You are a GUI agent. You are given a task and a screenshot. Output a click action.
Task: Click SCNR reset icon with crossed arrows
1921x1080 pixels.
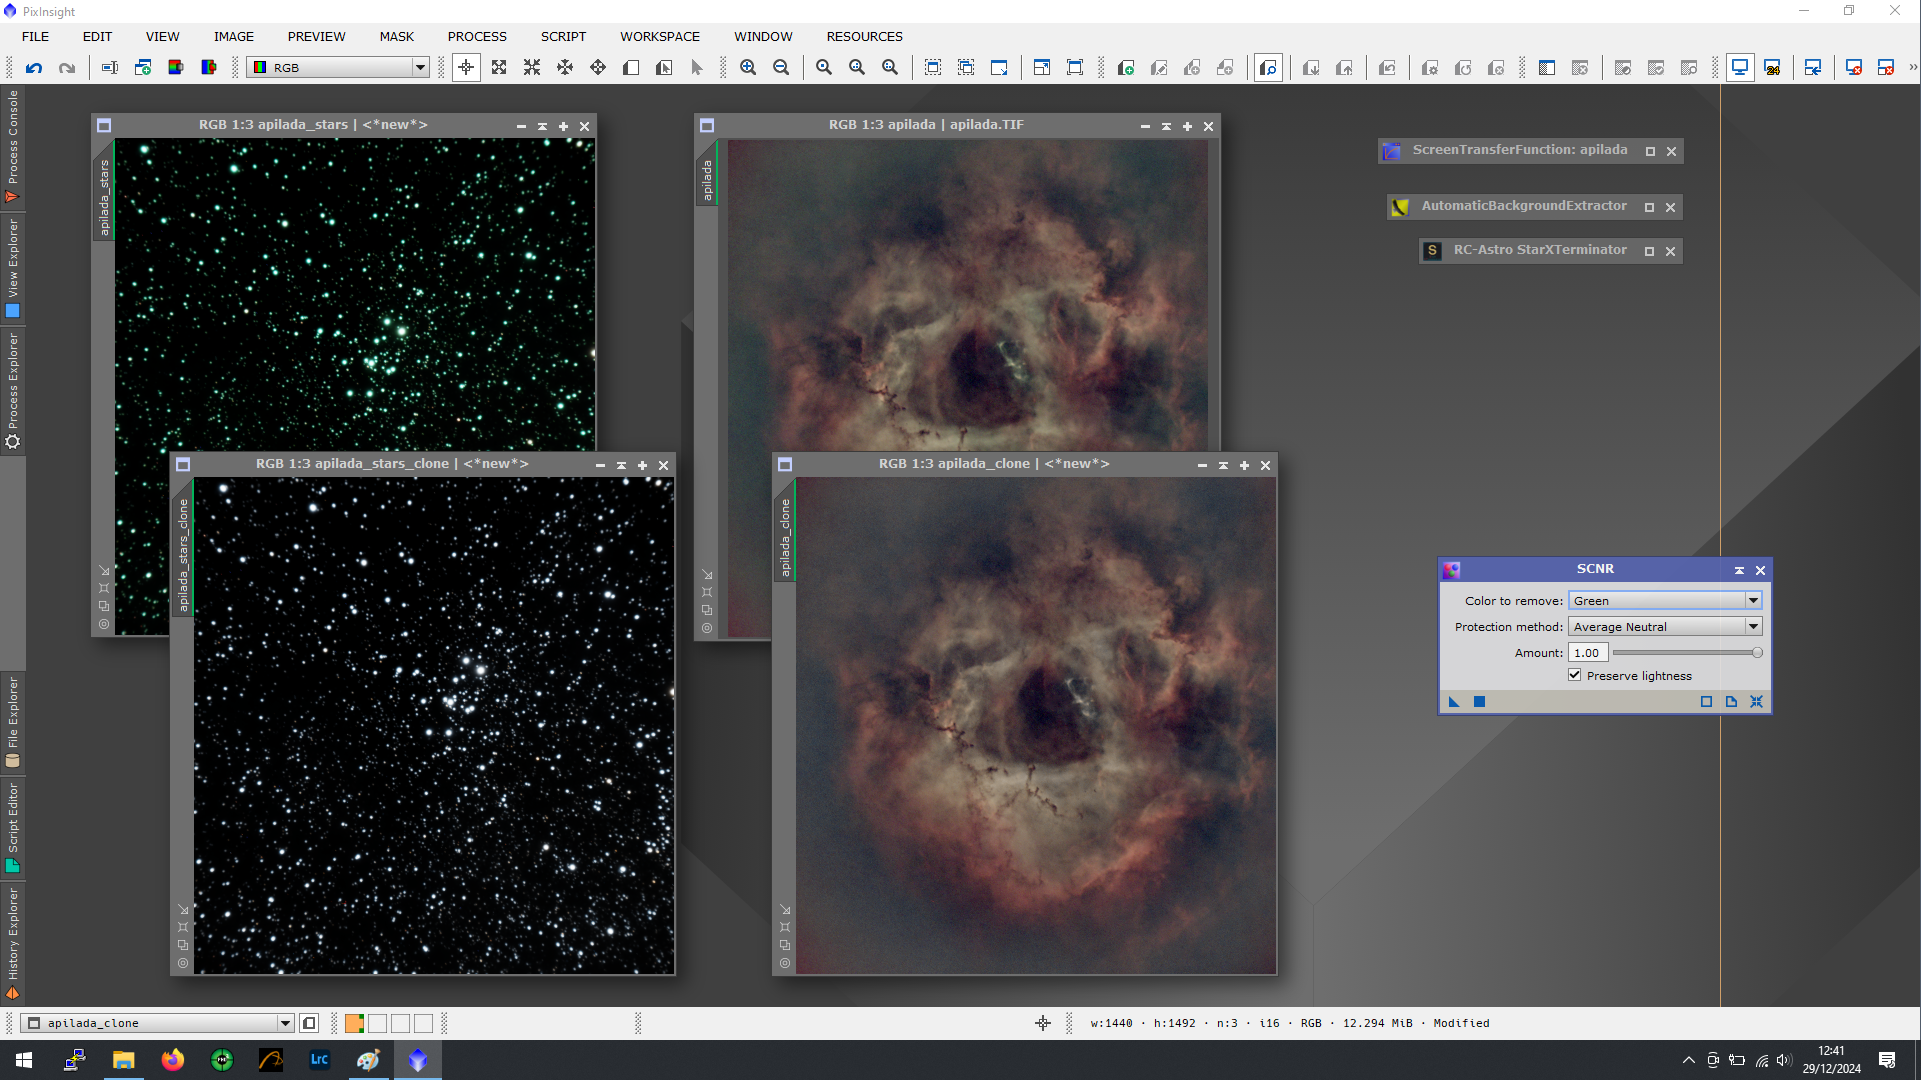(x=1757, y=702)
